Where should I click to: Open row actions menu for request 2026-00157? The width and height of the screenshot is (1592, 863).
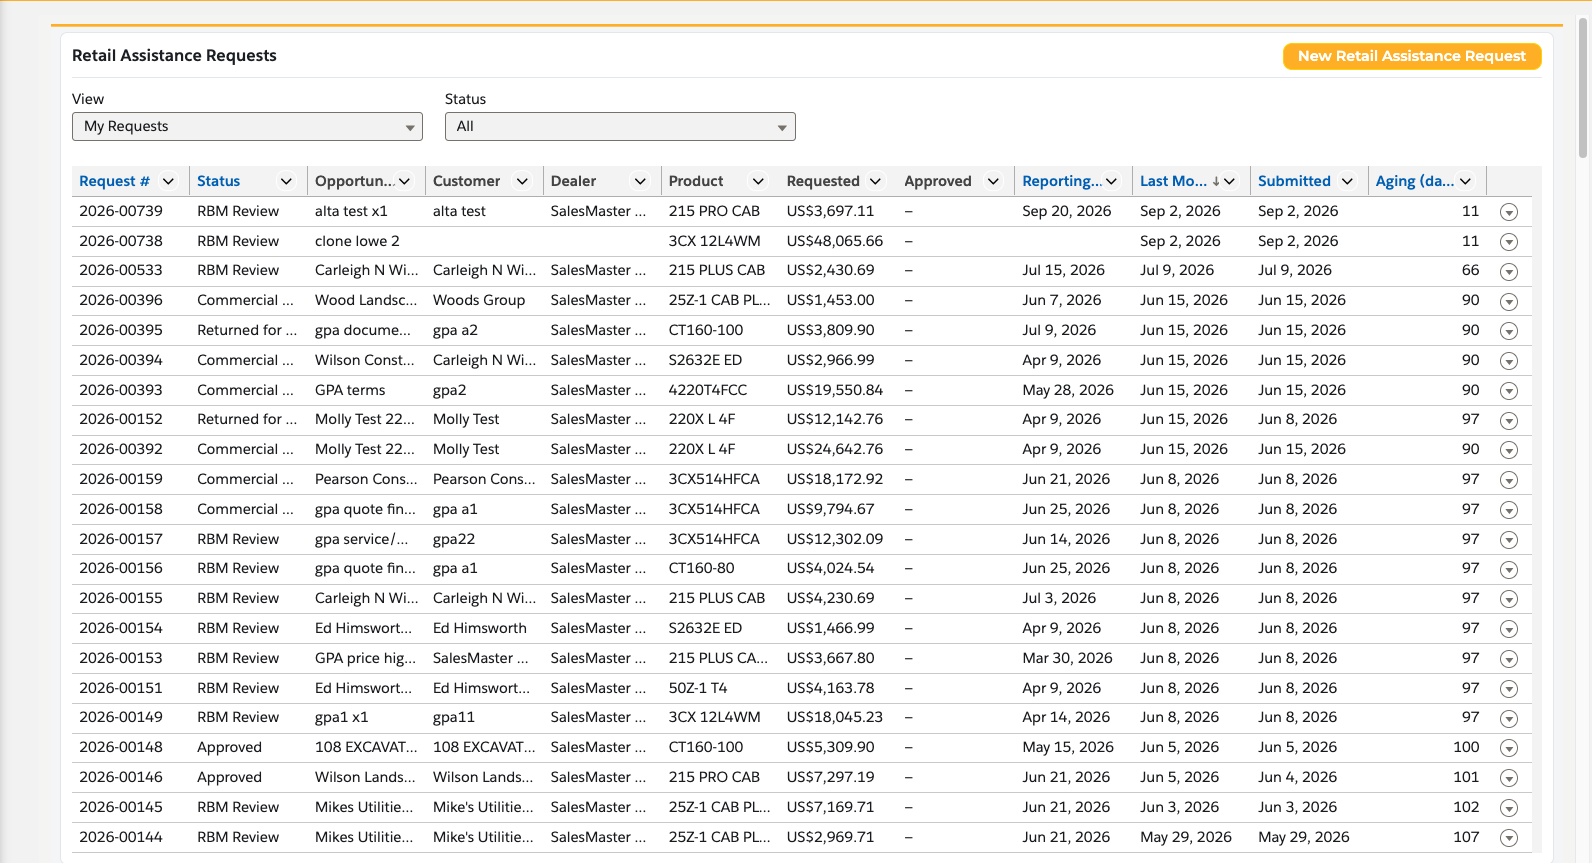1509,540
